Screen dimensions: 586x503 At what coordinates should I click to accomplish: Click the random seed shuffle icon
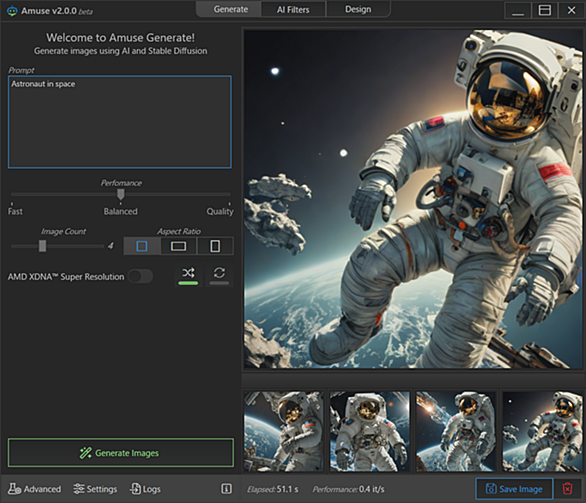188,273
